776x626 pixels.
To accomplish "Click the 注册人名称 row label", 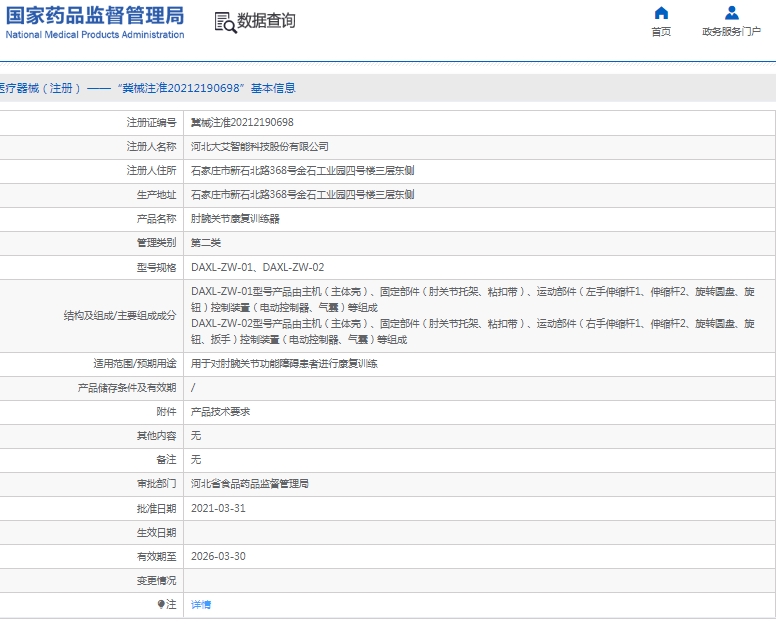I will coord(151,146).
